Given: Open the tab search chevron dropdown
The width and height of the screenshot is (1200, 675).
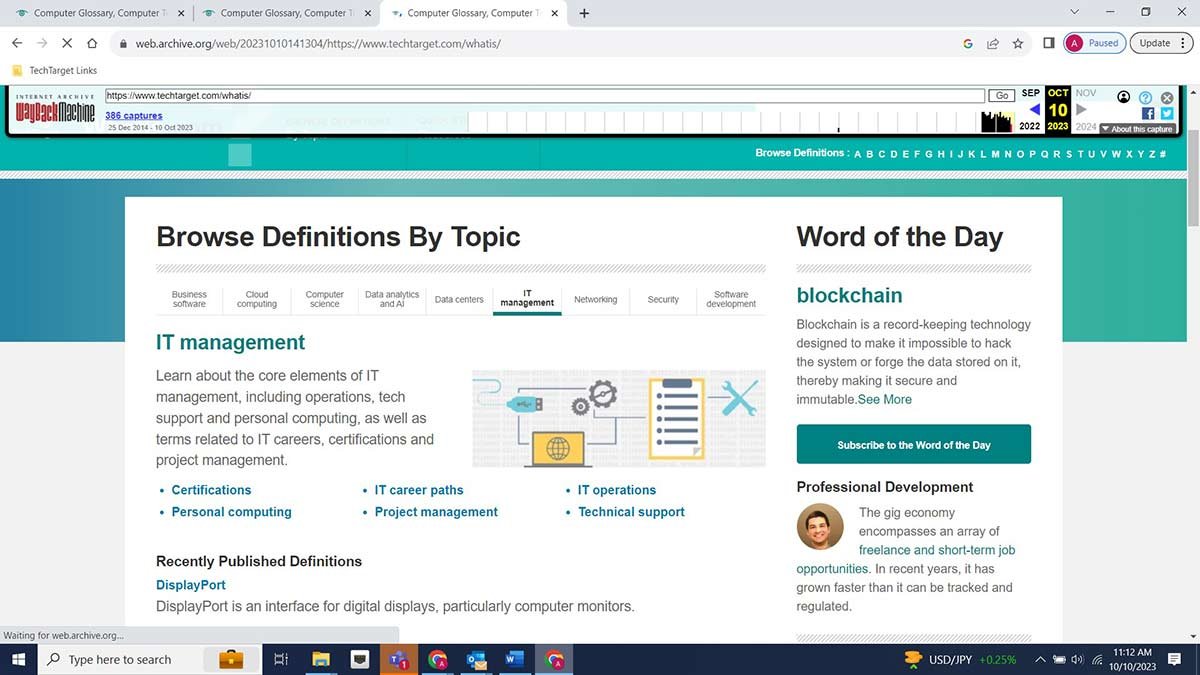Looking at the screenshot, I should [1075, 13].
